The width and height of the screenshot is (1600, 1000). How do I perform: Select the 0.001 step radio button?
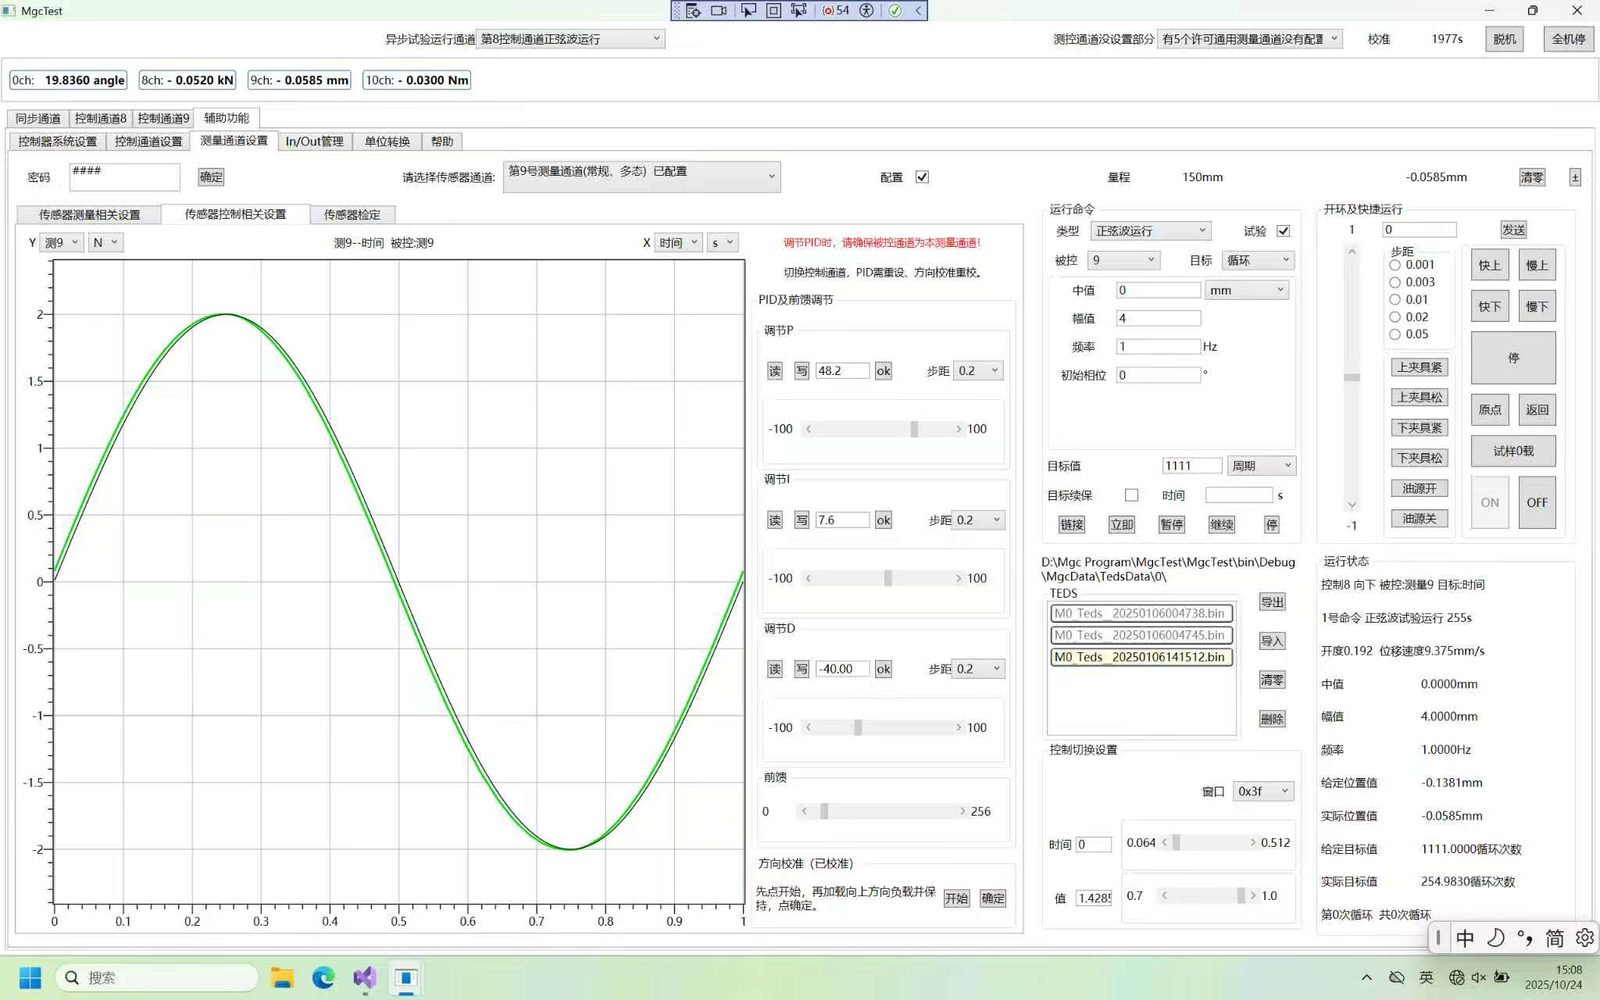(x=1395, y=265)
